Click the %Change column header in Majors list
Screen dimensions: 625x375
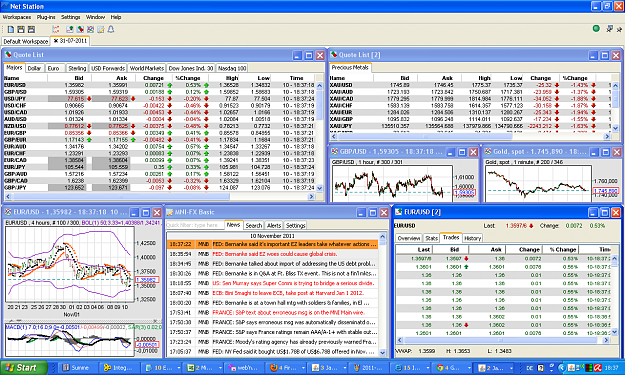point(188,78)
